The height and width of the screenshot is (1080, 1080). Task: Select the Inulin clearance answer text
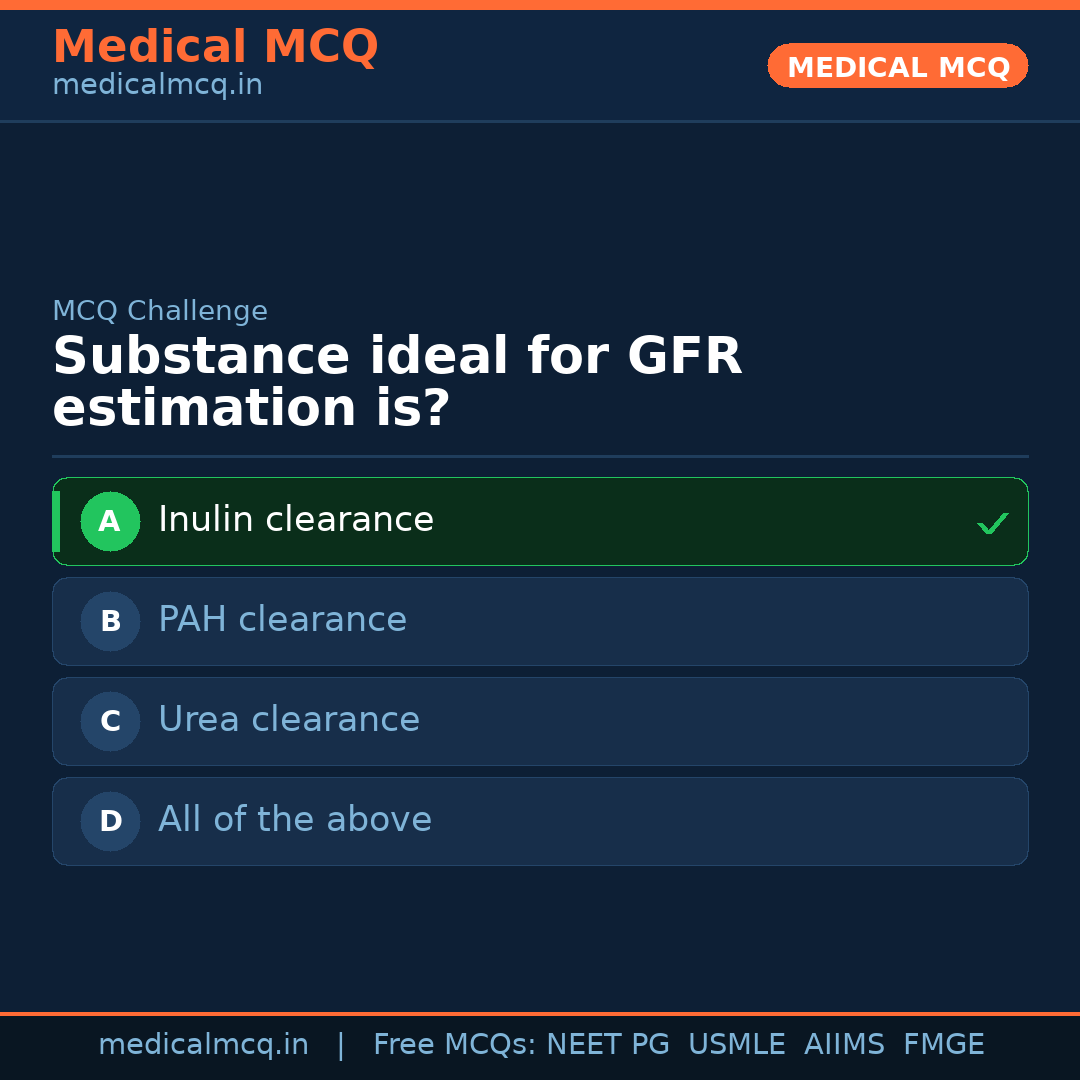tap(296, 520)
